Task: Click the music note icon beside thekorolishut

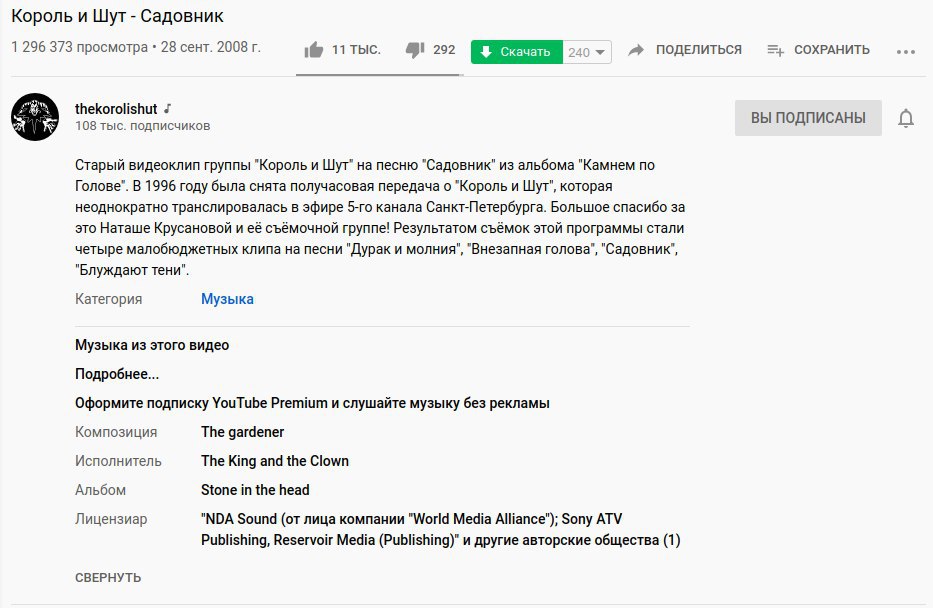Action: [168, 108]
